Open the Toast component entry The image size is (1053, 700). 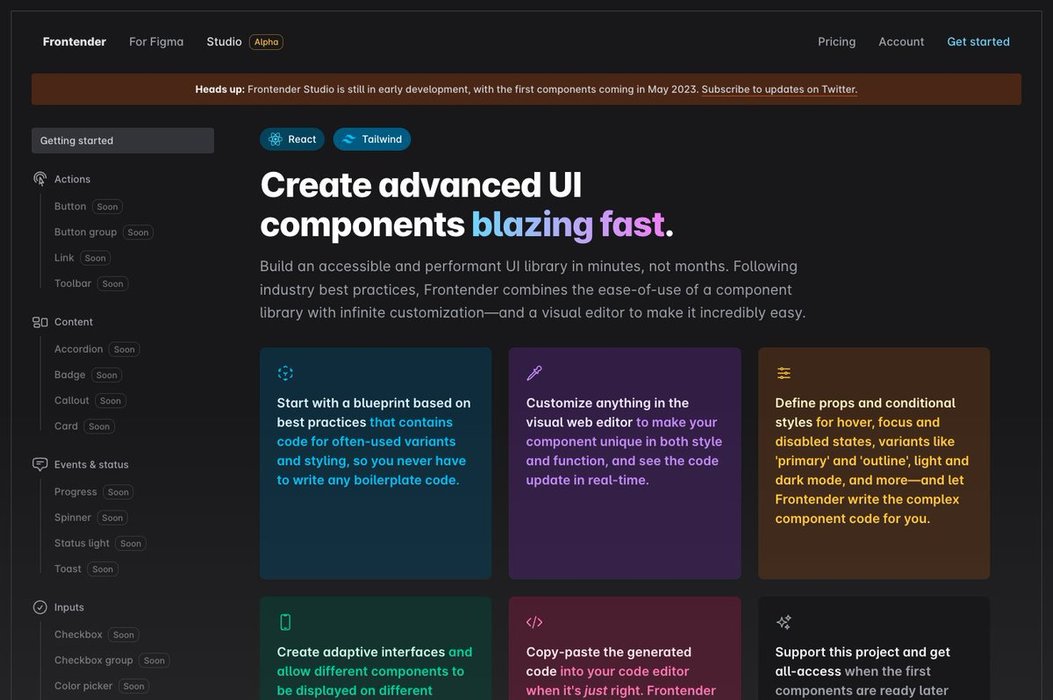pos(68,568)
